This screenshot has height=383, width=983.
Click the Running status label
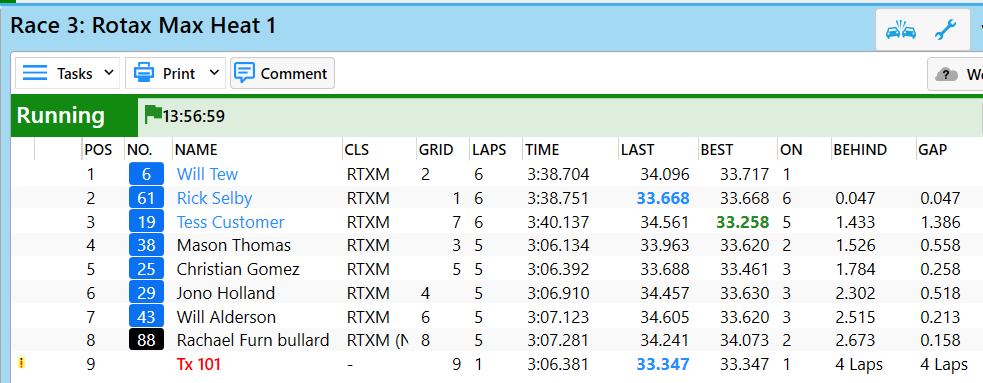pos(61,116)
